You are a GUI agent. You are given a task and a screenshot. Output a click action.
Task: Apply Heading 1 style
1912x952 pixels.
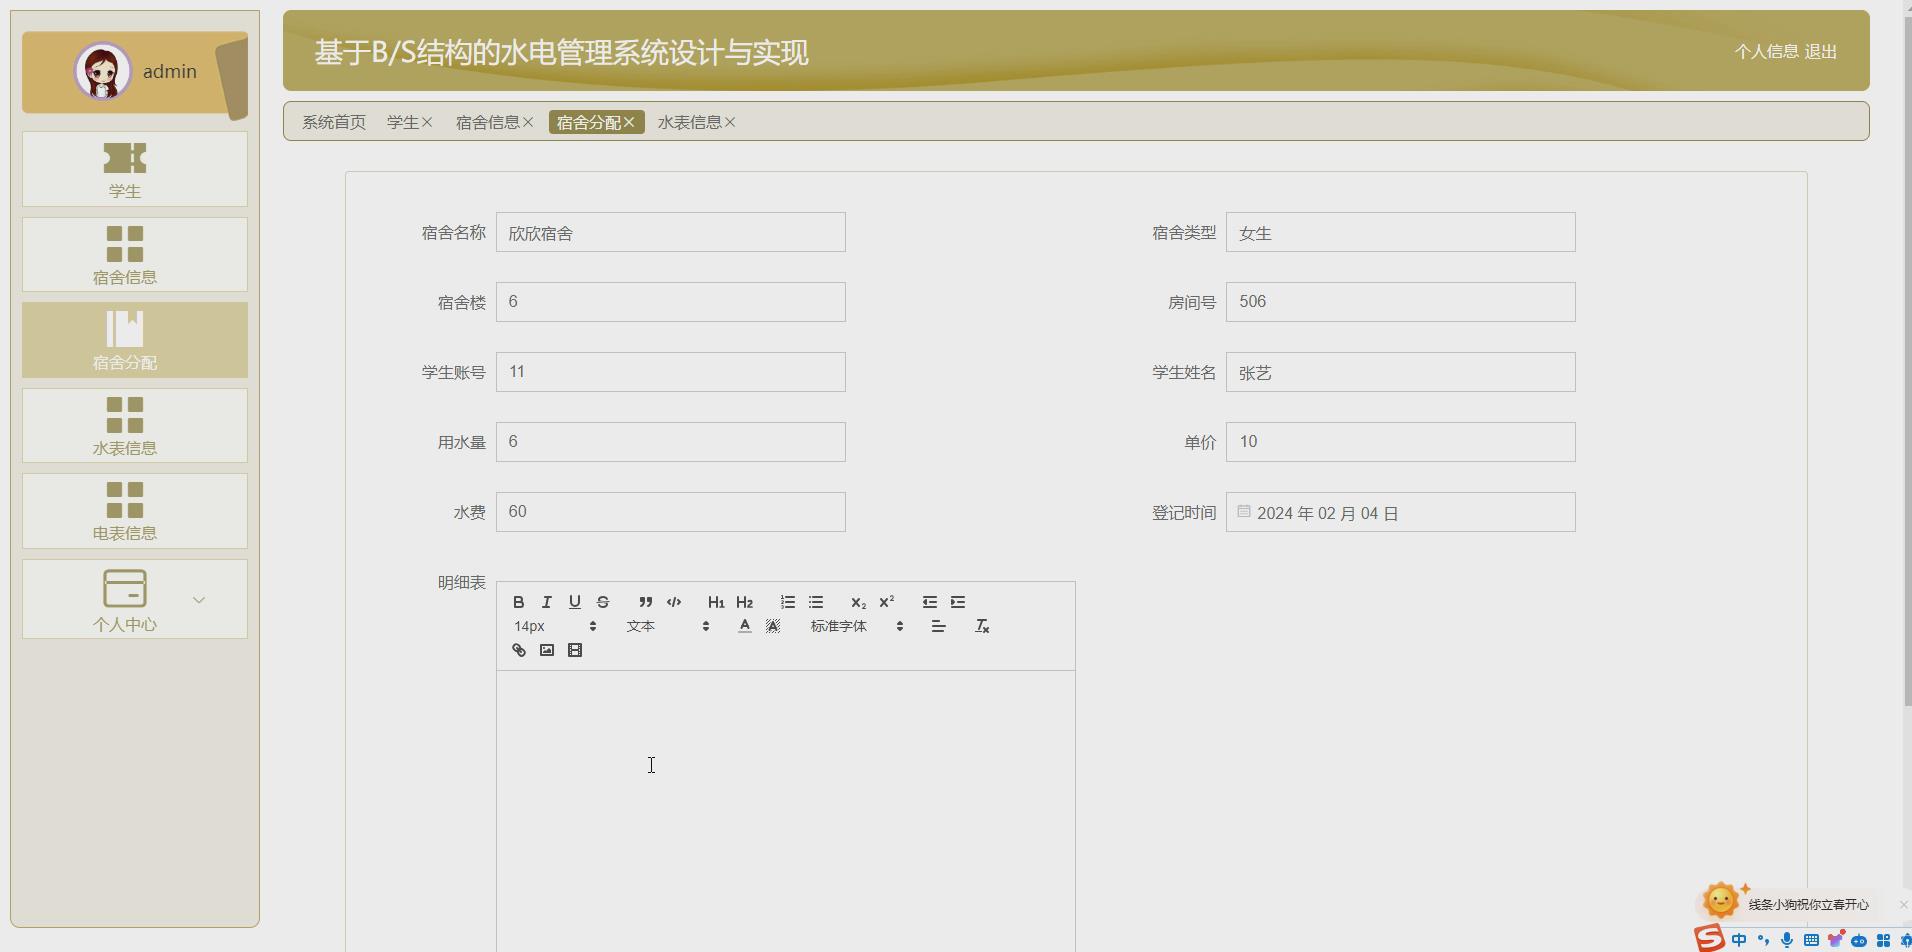coord(716,602)
